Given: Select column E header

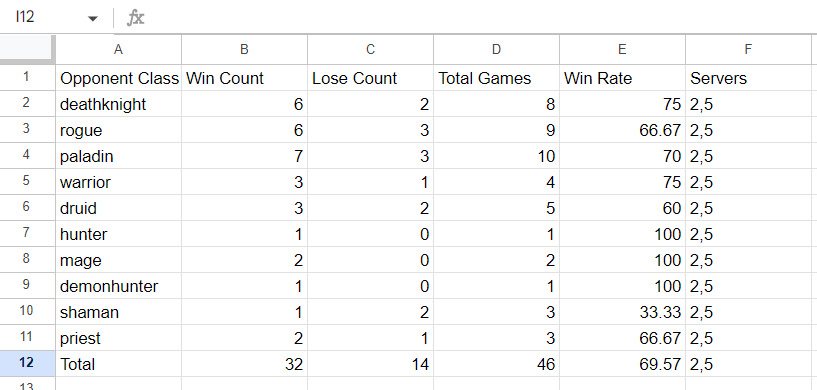Looking at the screenshot, I should pos(623,50).
